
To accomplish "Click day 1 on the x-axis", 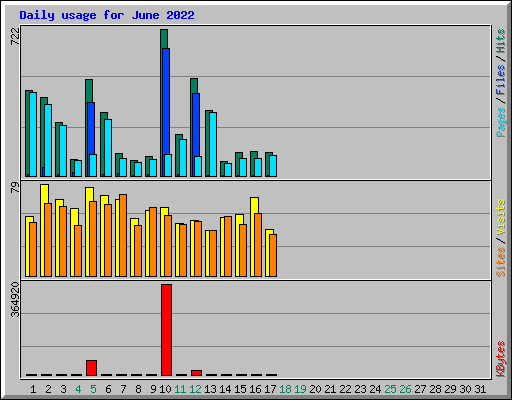I will click(33, 389).
